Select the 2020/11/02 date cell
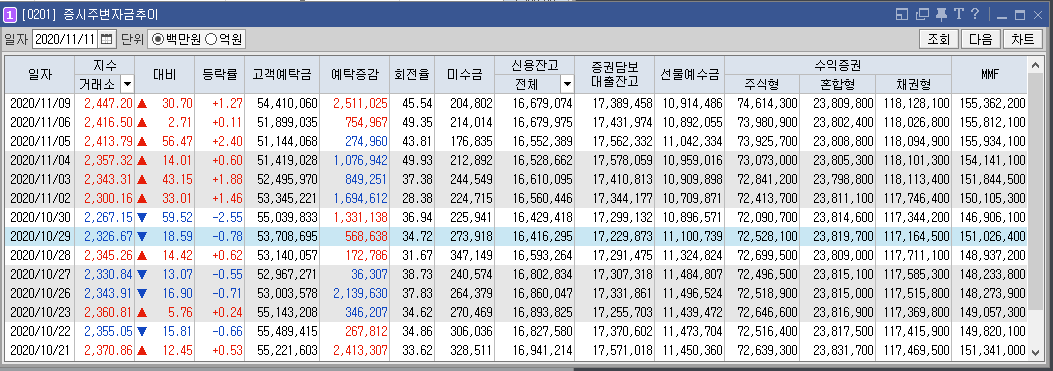 [x=40, y=198]
